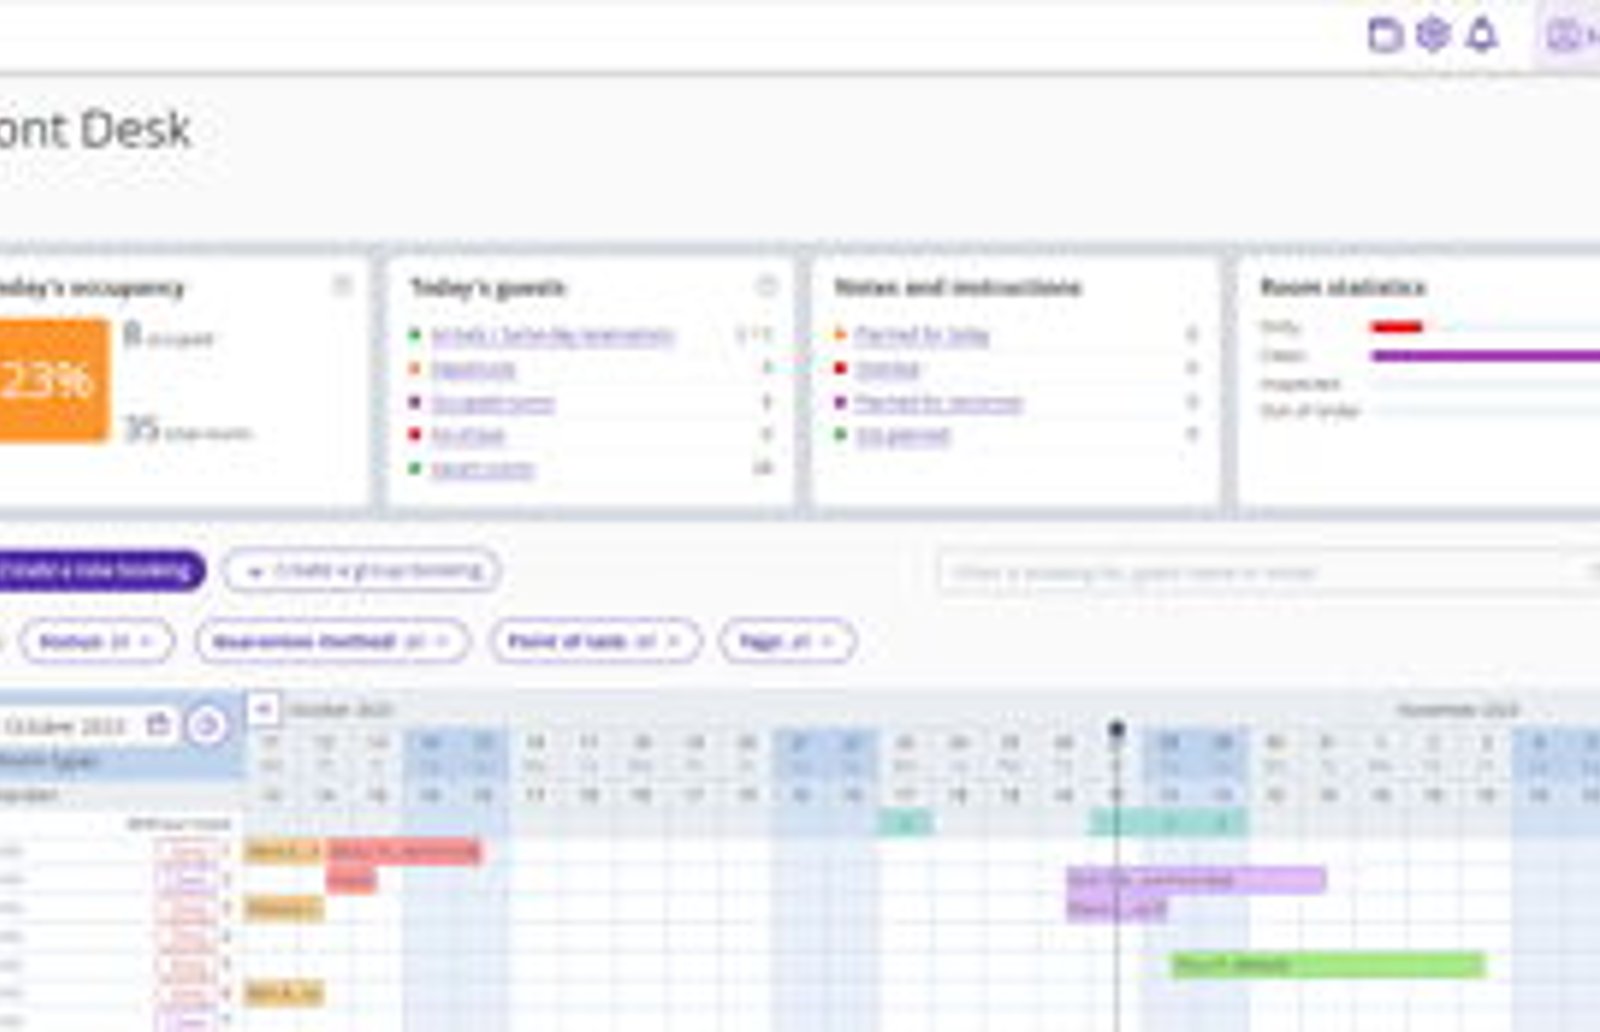
Task: Open Create a group booking dropdown
Action: (362, 571)
